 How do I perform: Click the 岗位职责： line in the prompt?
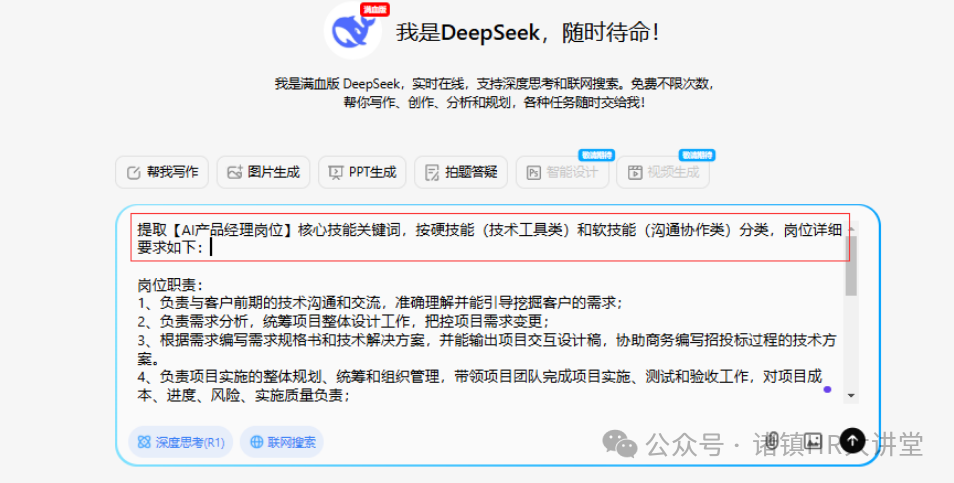click(170, 286)
